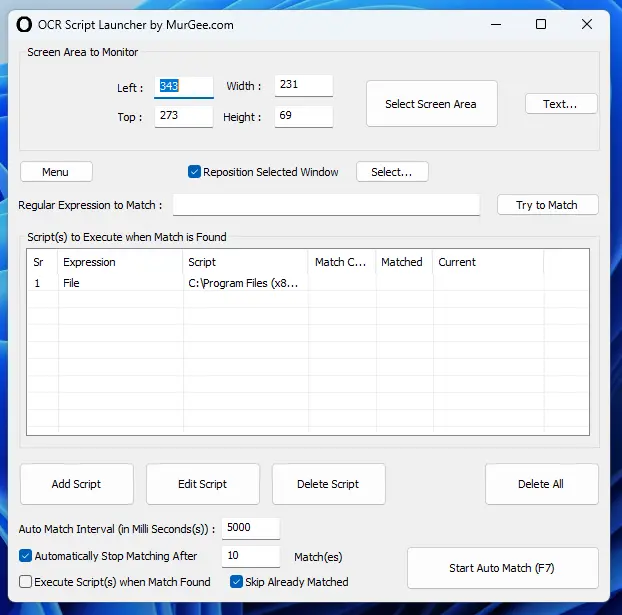This screenshot has width=622, height=615.
Task: Click Regular Expression to Match field
Action: [x=326, y=205]
